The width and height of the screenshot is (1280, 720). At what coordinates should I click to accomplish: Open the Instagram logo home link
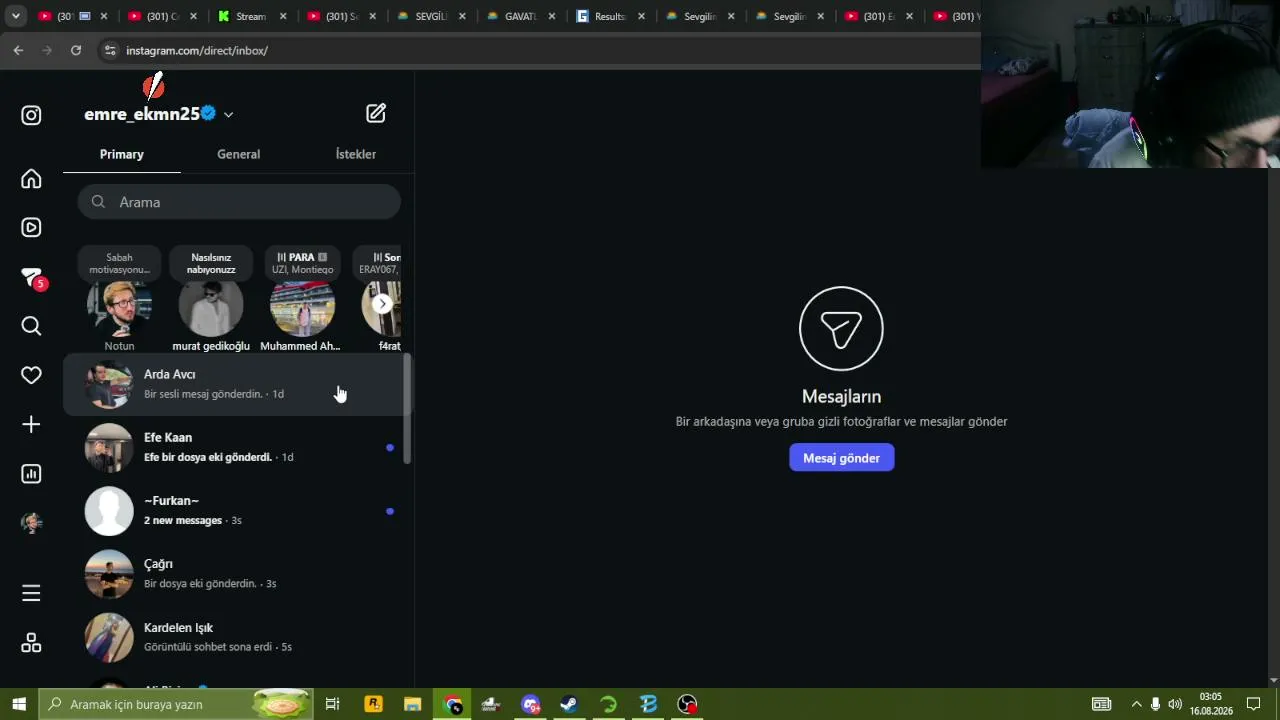(x=31, y=115)
